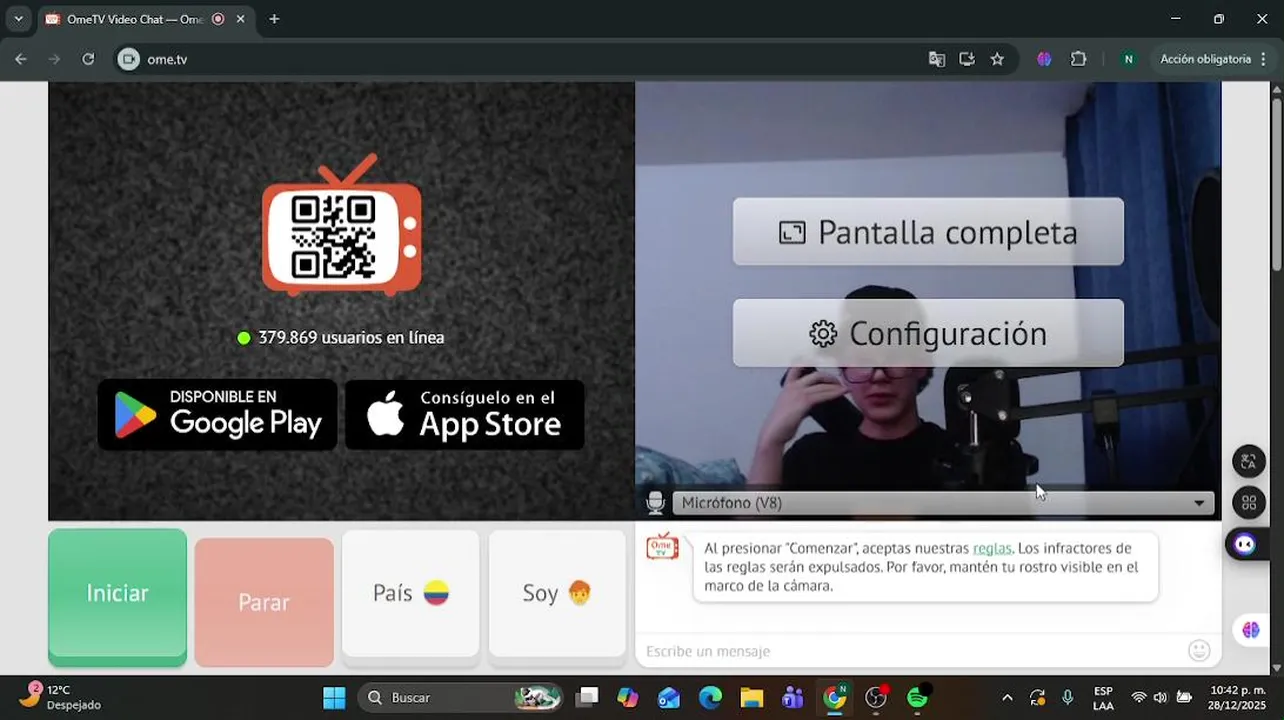Click the grid apps sidebar icon on the right edge
Screen dimensions: 1284x720
point(1248,503)
